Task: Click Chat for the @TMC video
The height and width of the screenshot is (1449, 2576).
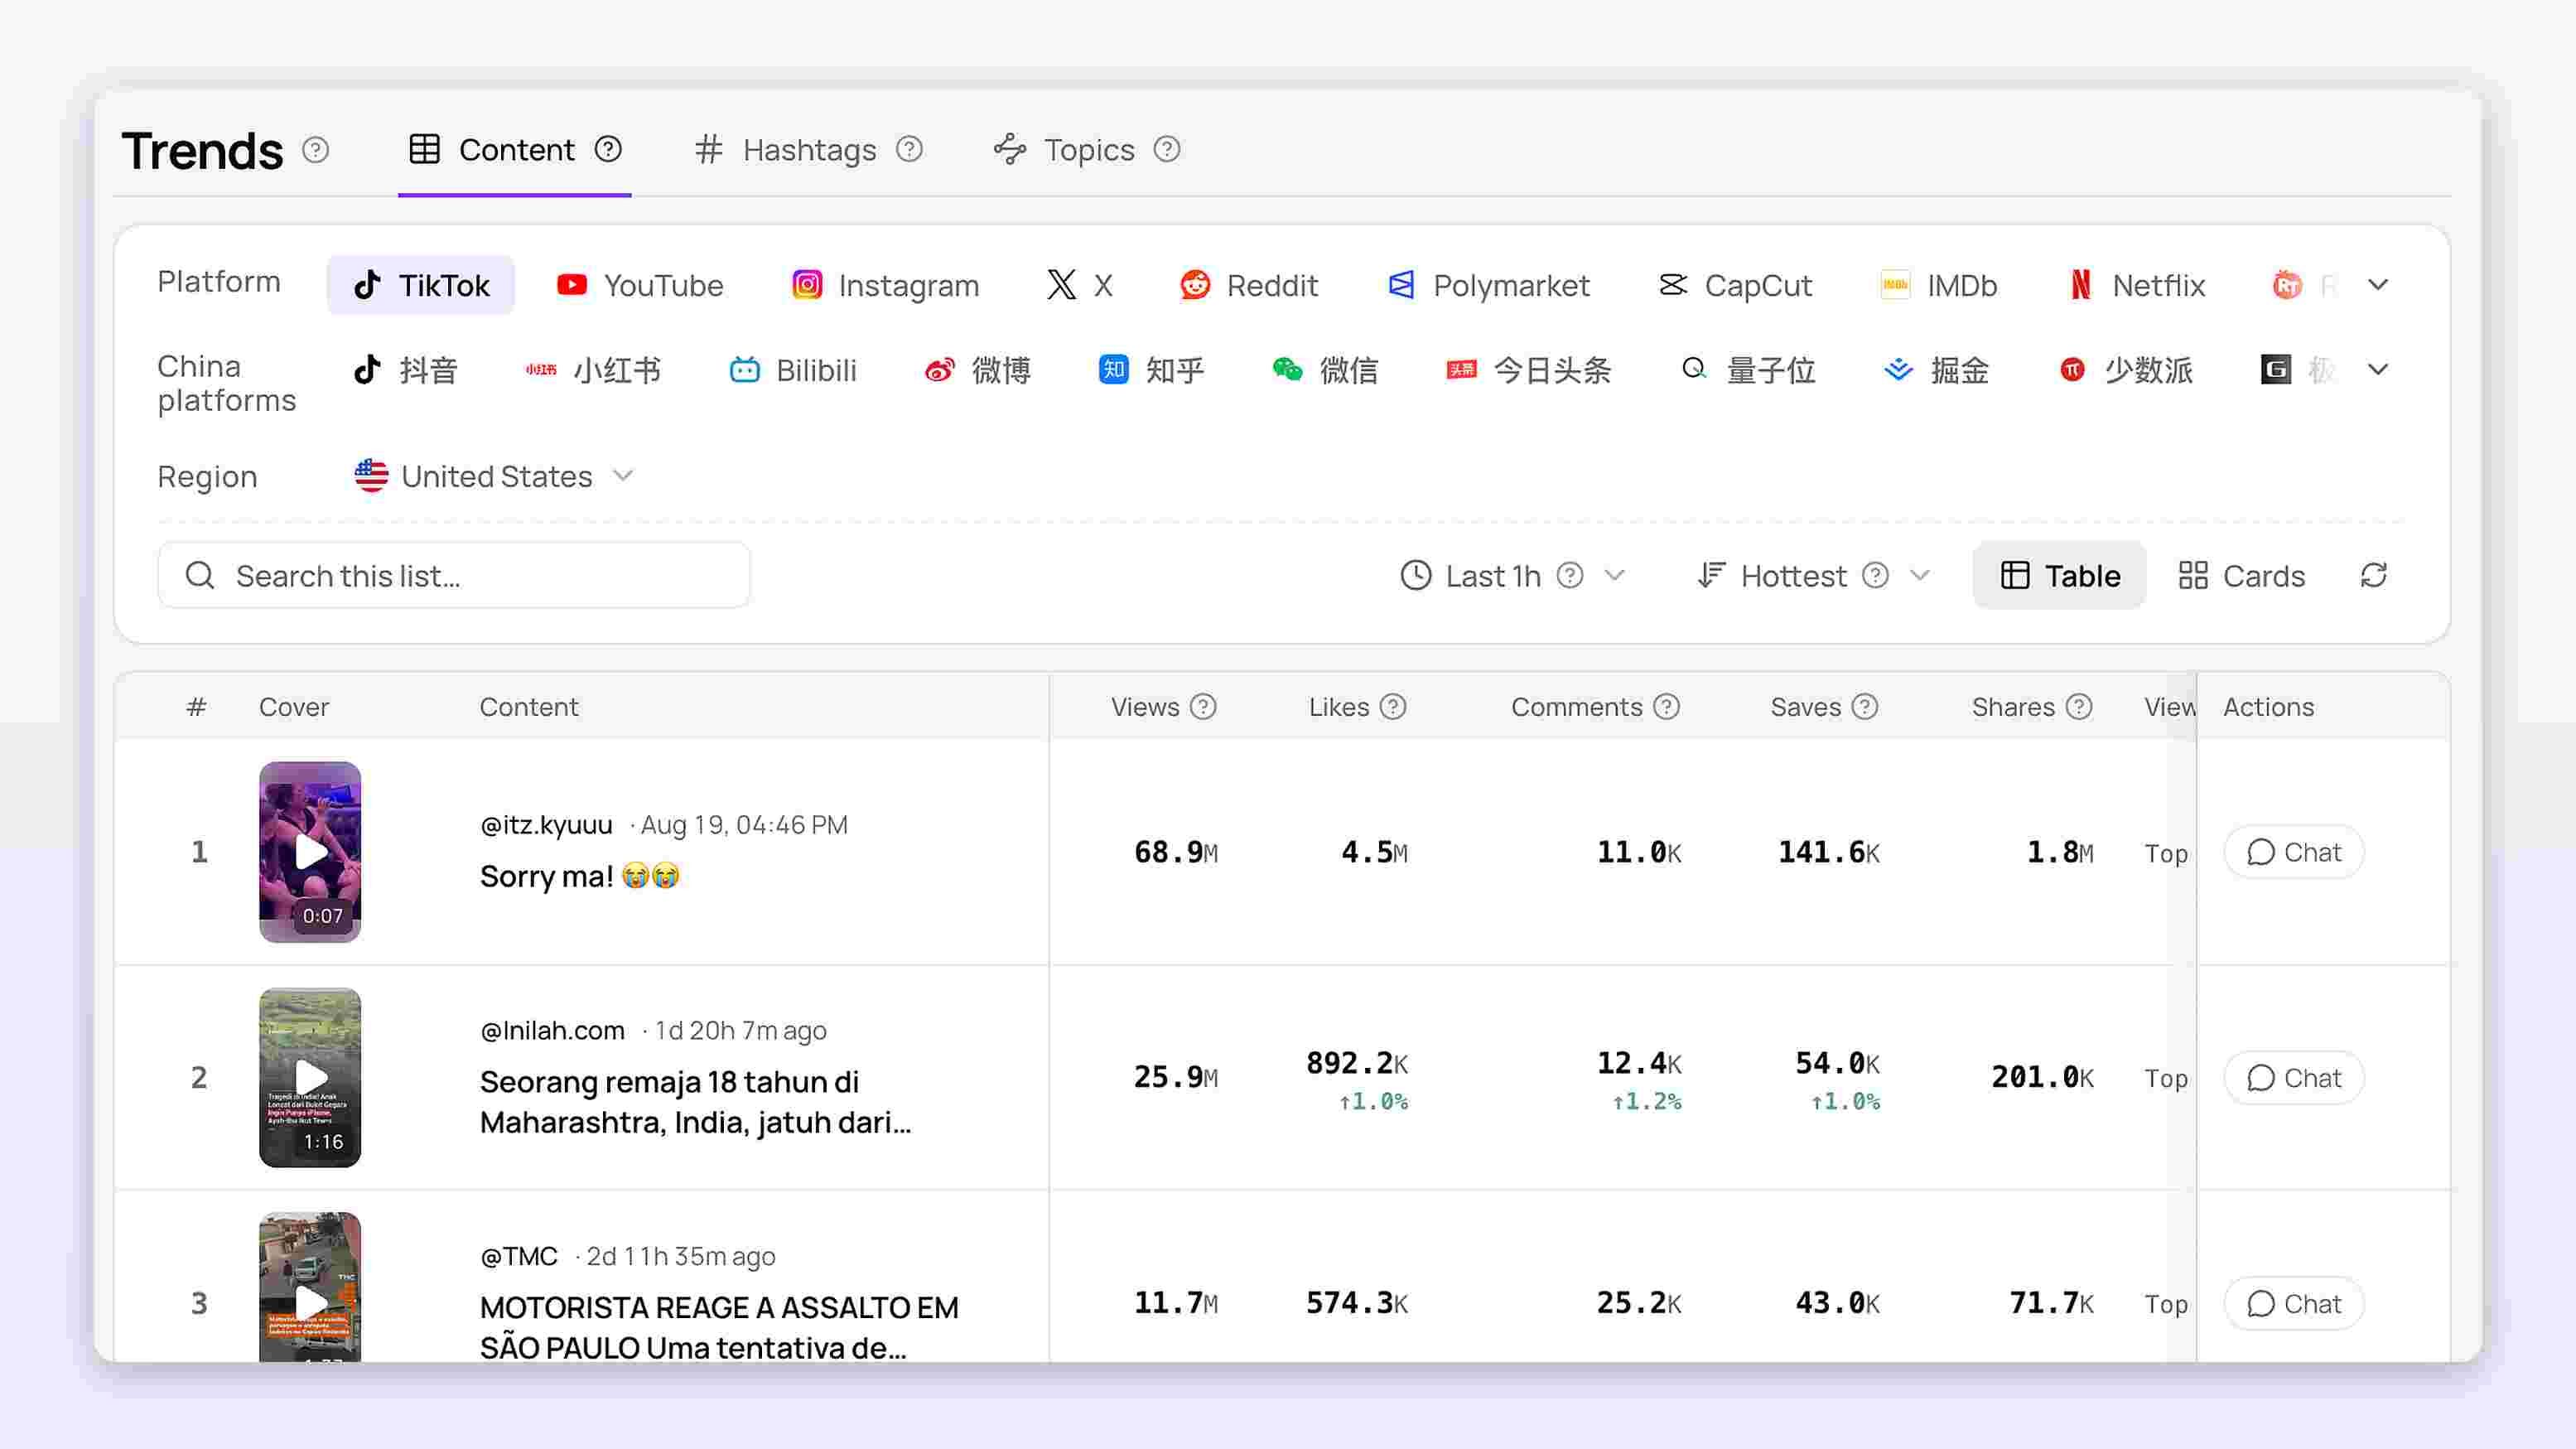Action: point(2294,1304)
